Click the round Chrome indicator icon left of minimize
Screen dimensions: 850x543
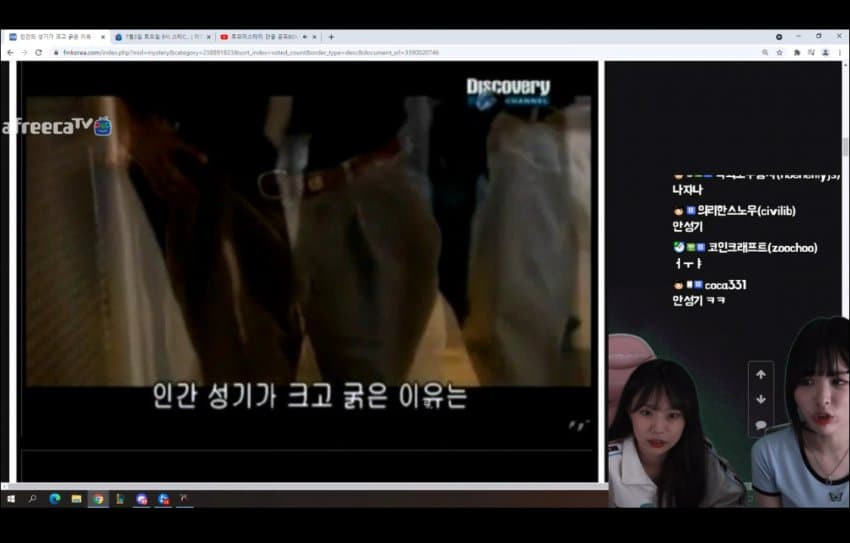pyautogui.click(x=779, y=37)
